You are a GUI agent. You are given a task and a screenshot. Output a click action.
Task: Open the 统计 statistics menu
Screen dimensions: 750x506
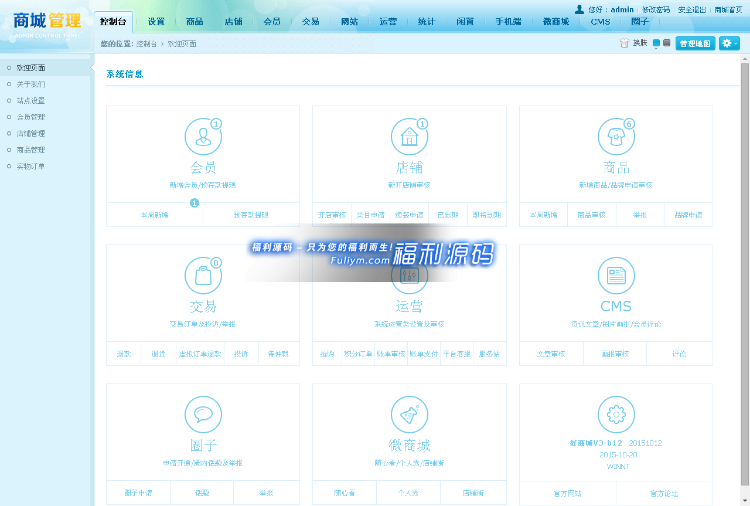[426, 22]
